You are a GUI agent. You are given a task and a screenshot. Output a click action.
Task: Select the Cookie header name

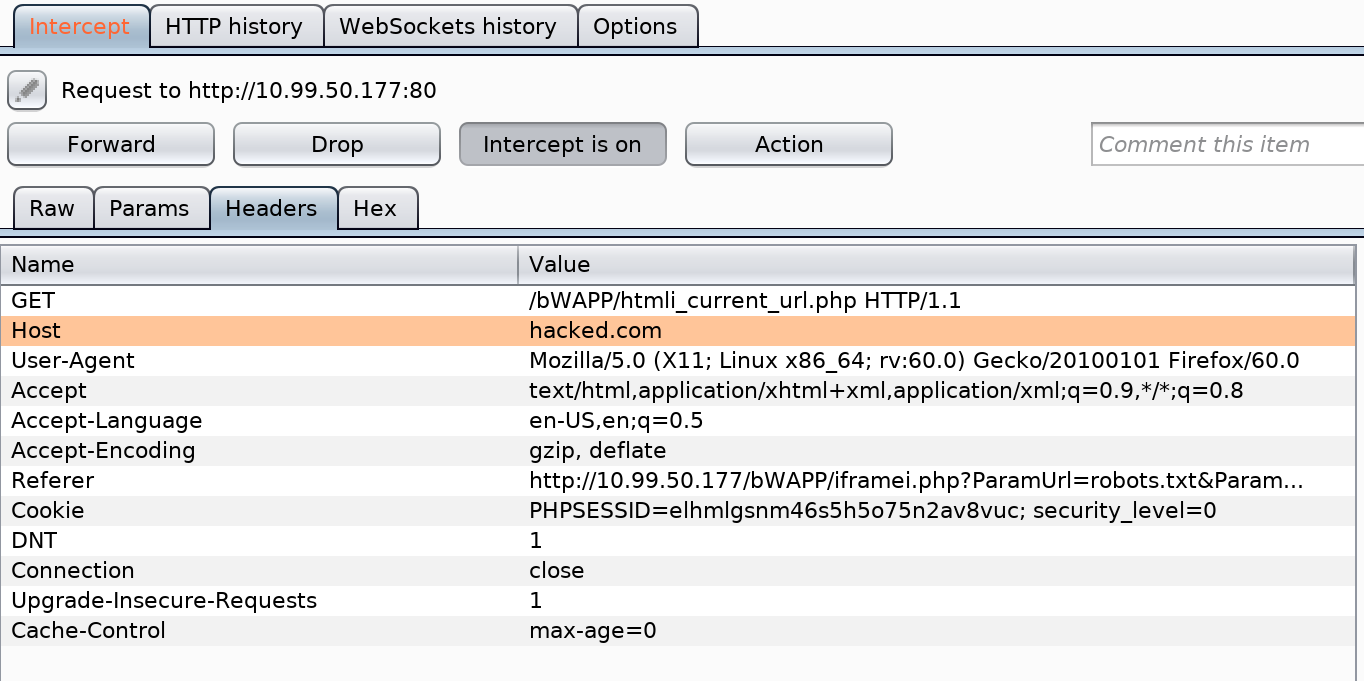[259, 510]
